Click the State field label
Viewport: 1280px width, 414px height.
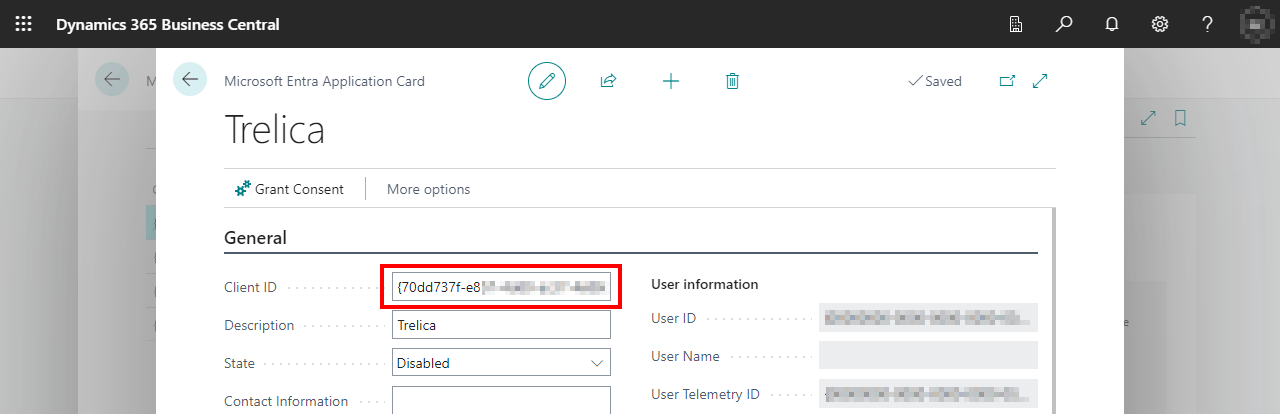point(239,363)
